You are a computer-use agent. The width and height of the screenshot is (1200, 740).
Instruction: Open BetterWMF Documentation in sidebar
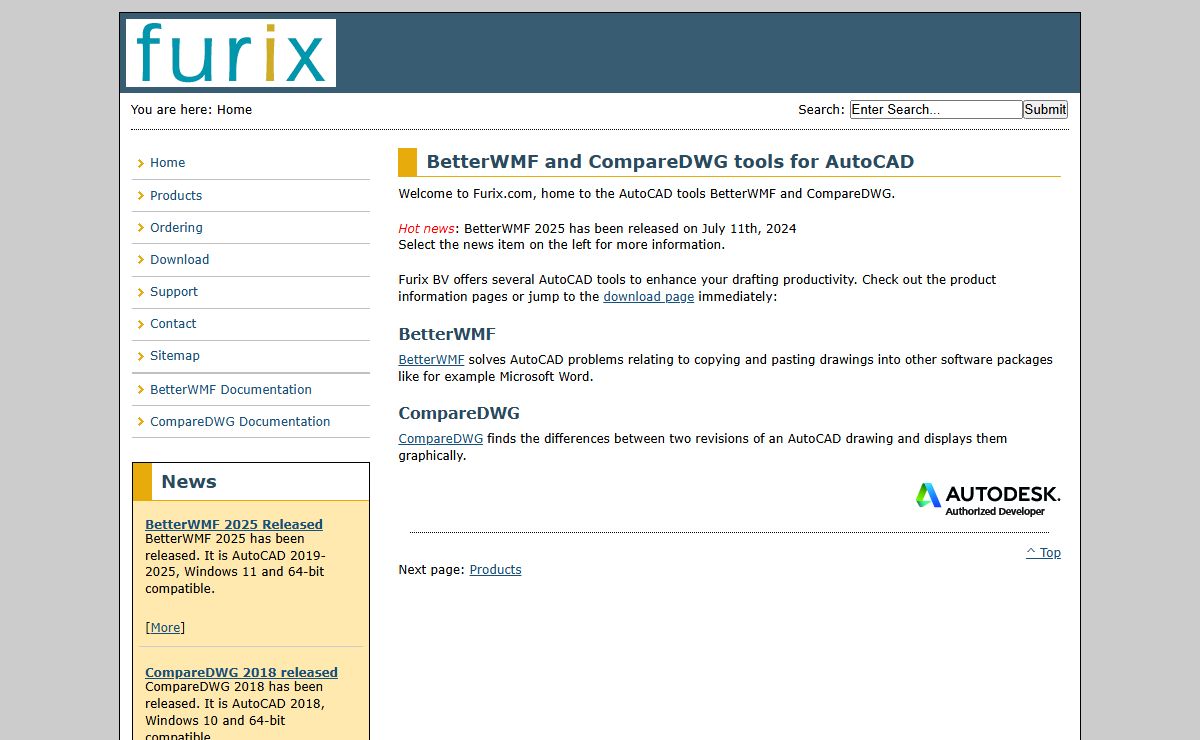[x=231, y=389]
